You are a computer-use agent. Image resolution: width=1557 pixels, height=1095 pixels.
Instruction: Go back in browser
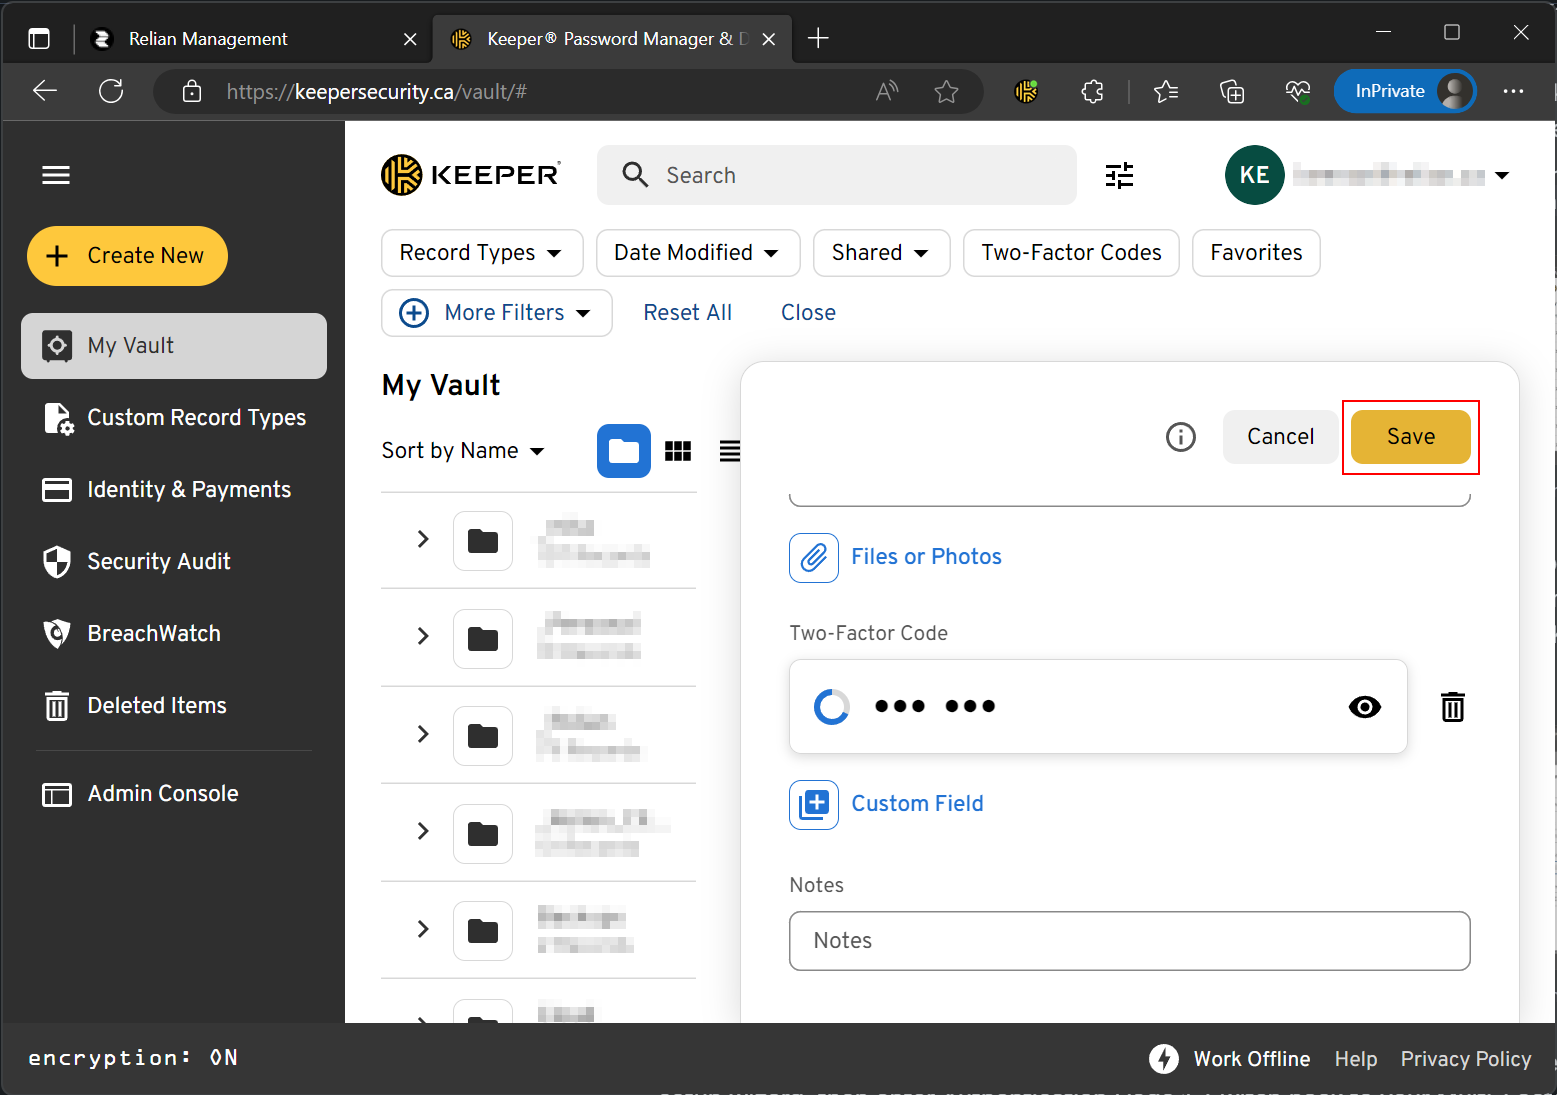click(x=45, y=92)
